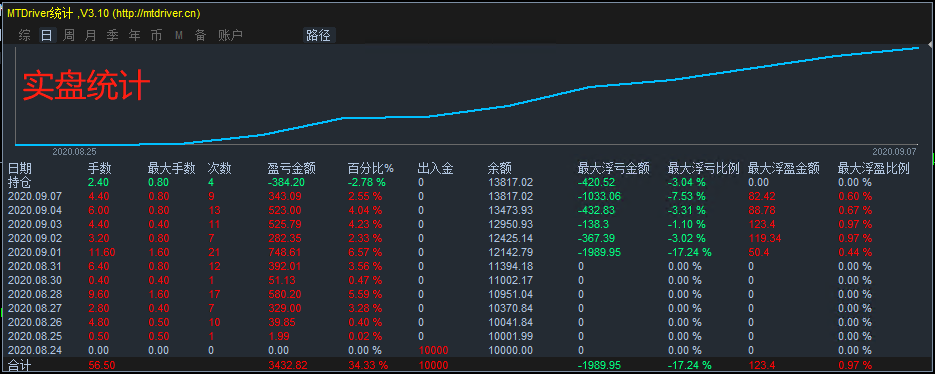Select the 2020.08.28 date row
Image resolution: width=935 pixels, height=374 pixels.
click(468, 294)
